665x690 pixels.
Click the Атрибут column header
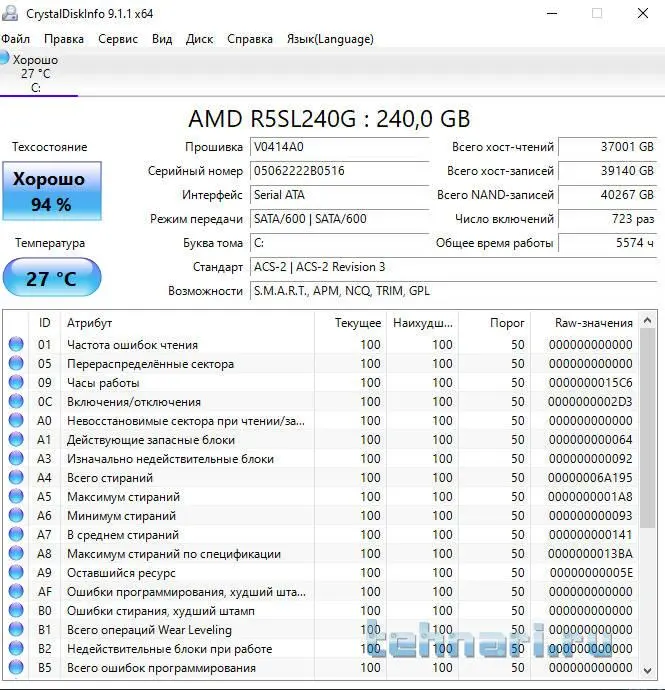[187, 323]
